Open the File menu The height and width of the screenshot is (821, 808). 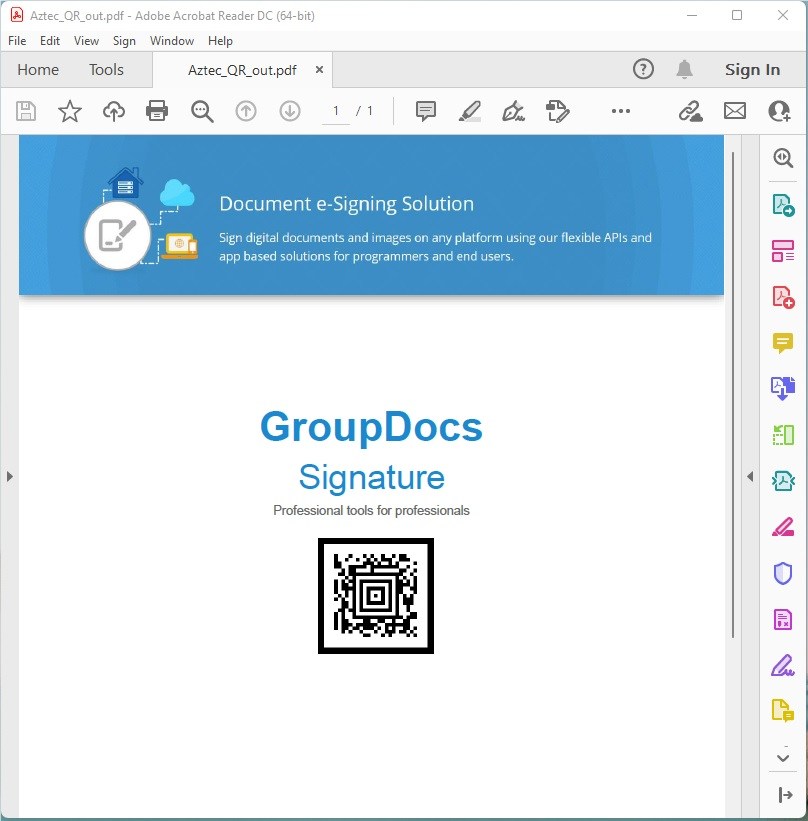(17, 41)
